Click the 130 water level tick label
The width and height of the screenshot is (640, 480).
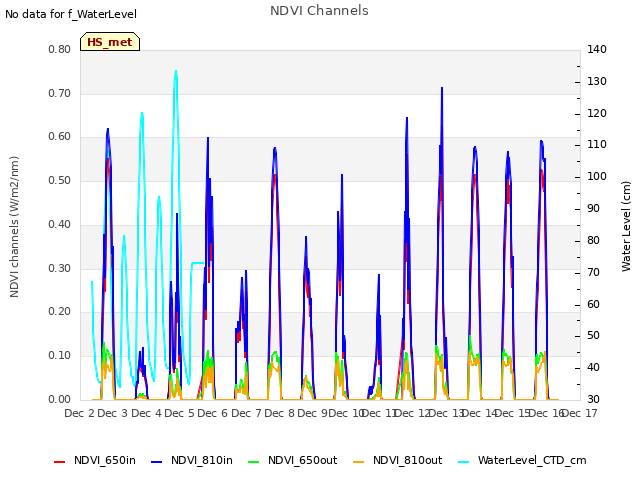(x=597, y=82)
